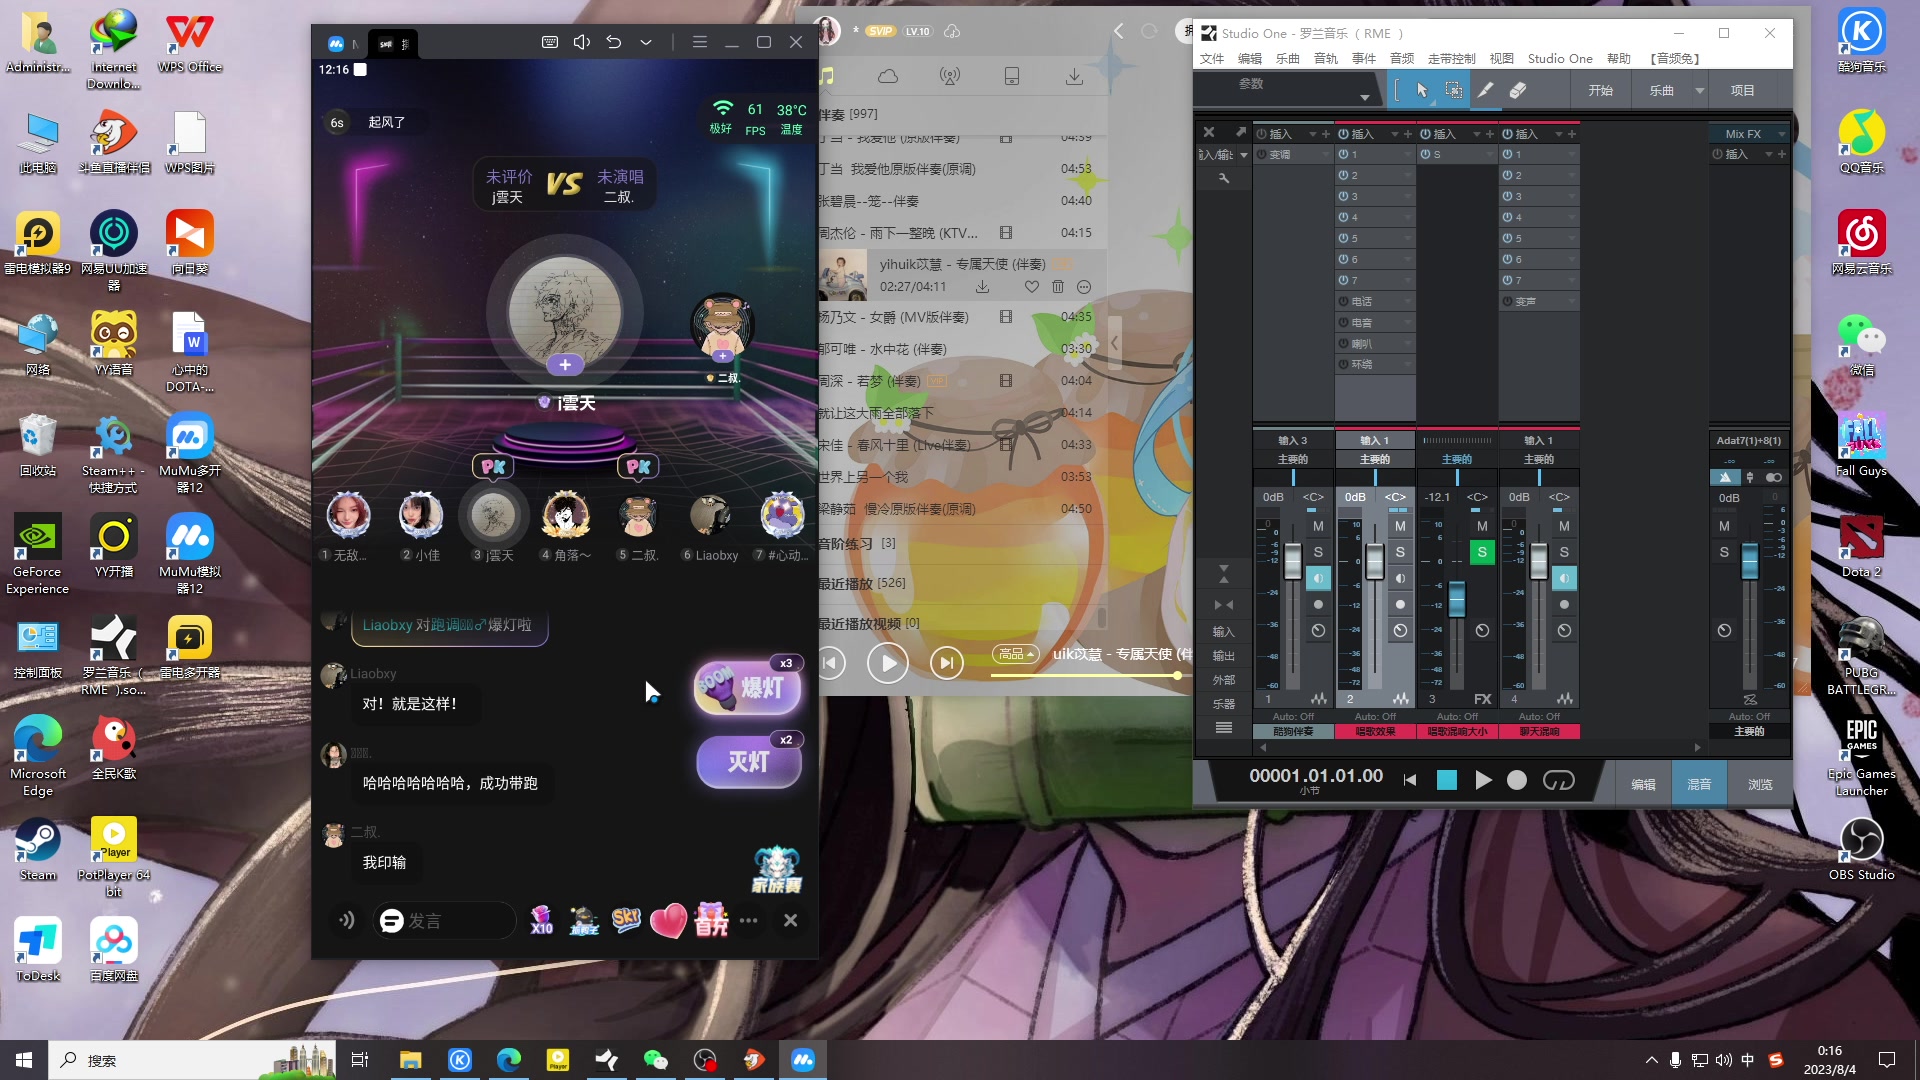Open the cloud tab icon in Kugou
Screen dimensions: 1920x1080
[888, 77]
